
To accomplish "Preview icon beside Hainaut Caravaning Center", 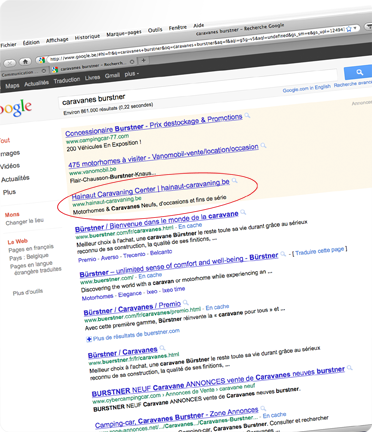I will pos(235,180).
